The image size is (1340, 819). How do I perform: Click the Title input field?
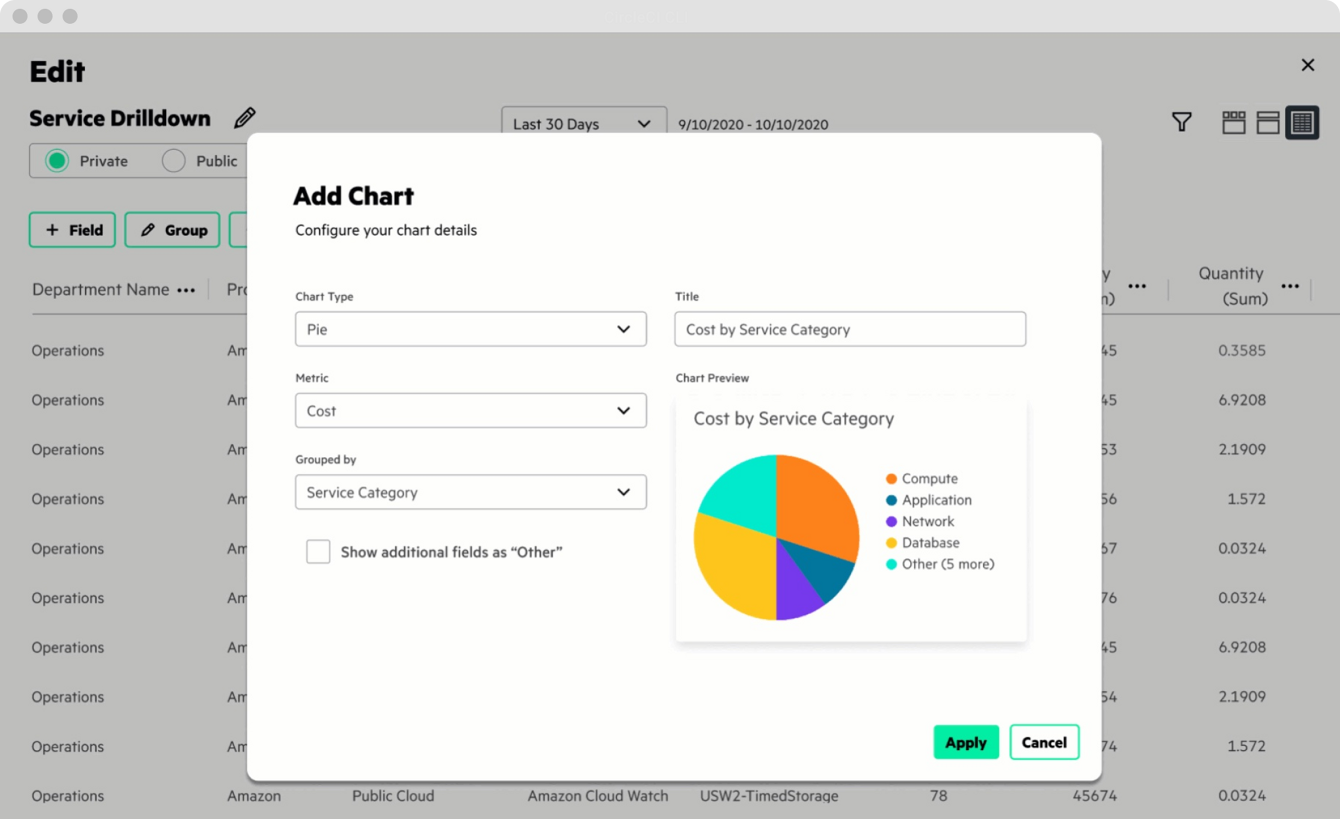pos(850,329)
